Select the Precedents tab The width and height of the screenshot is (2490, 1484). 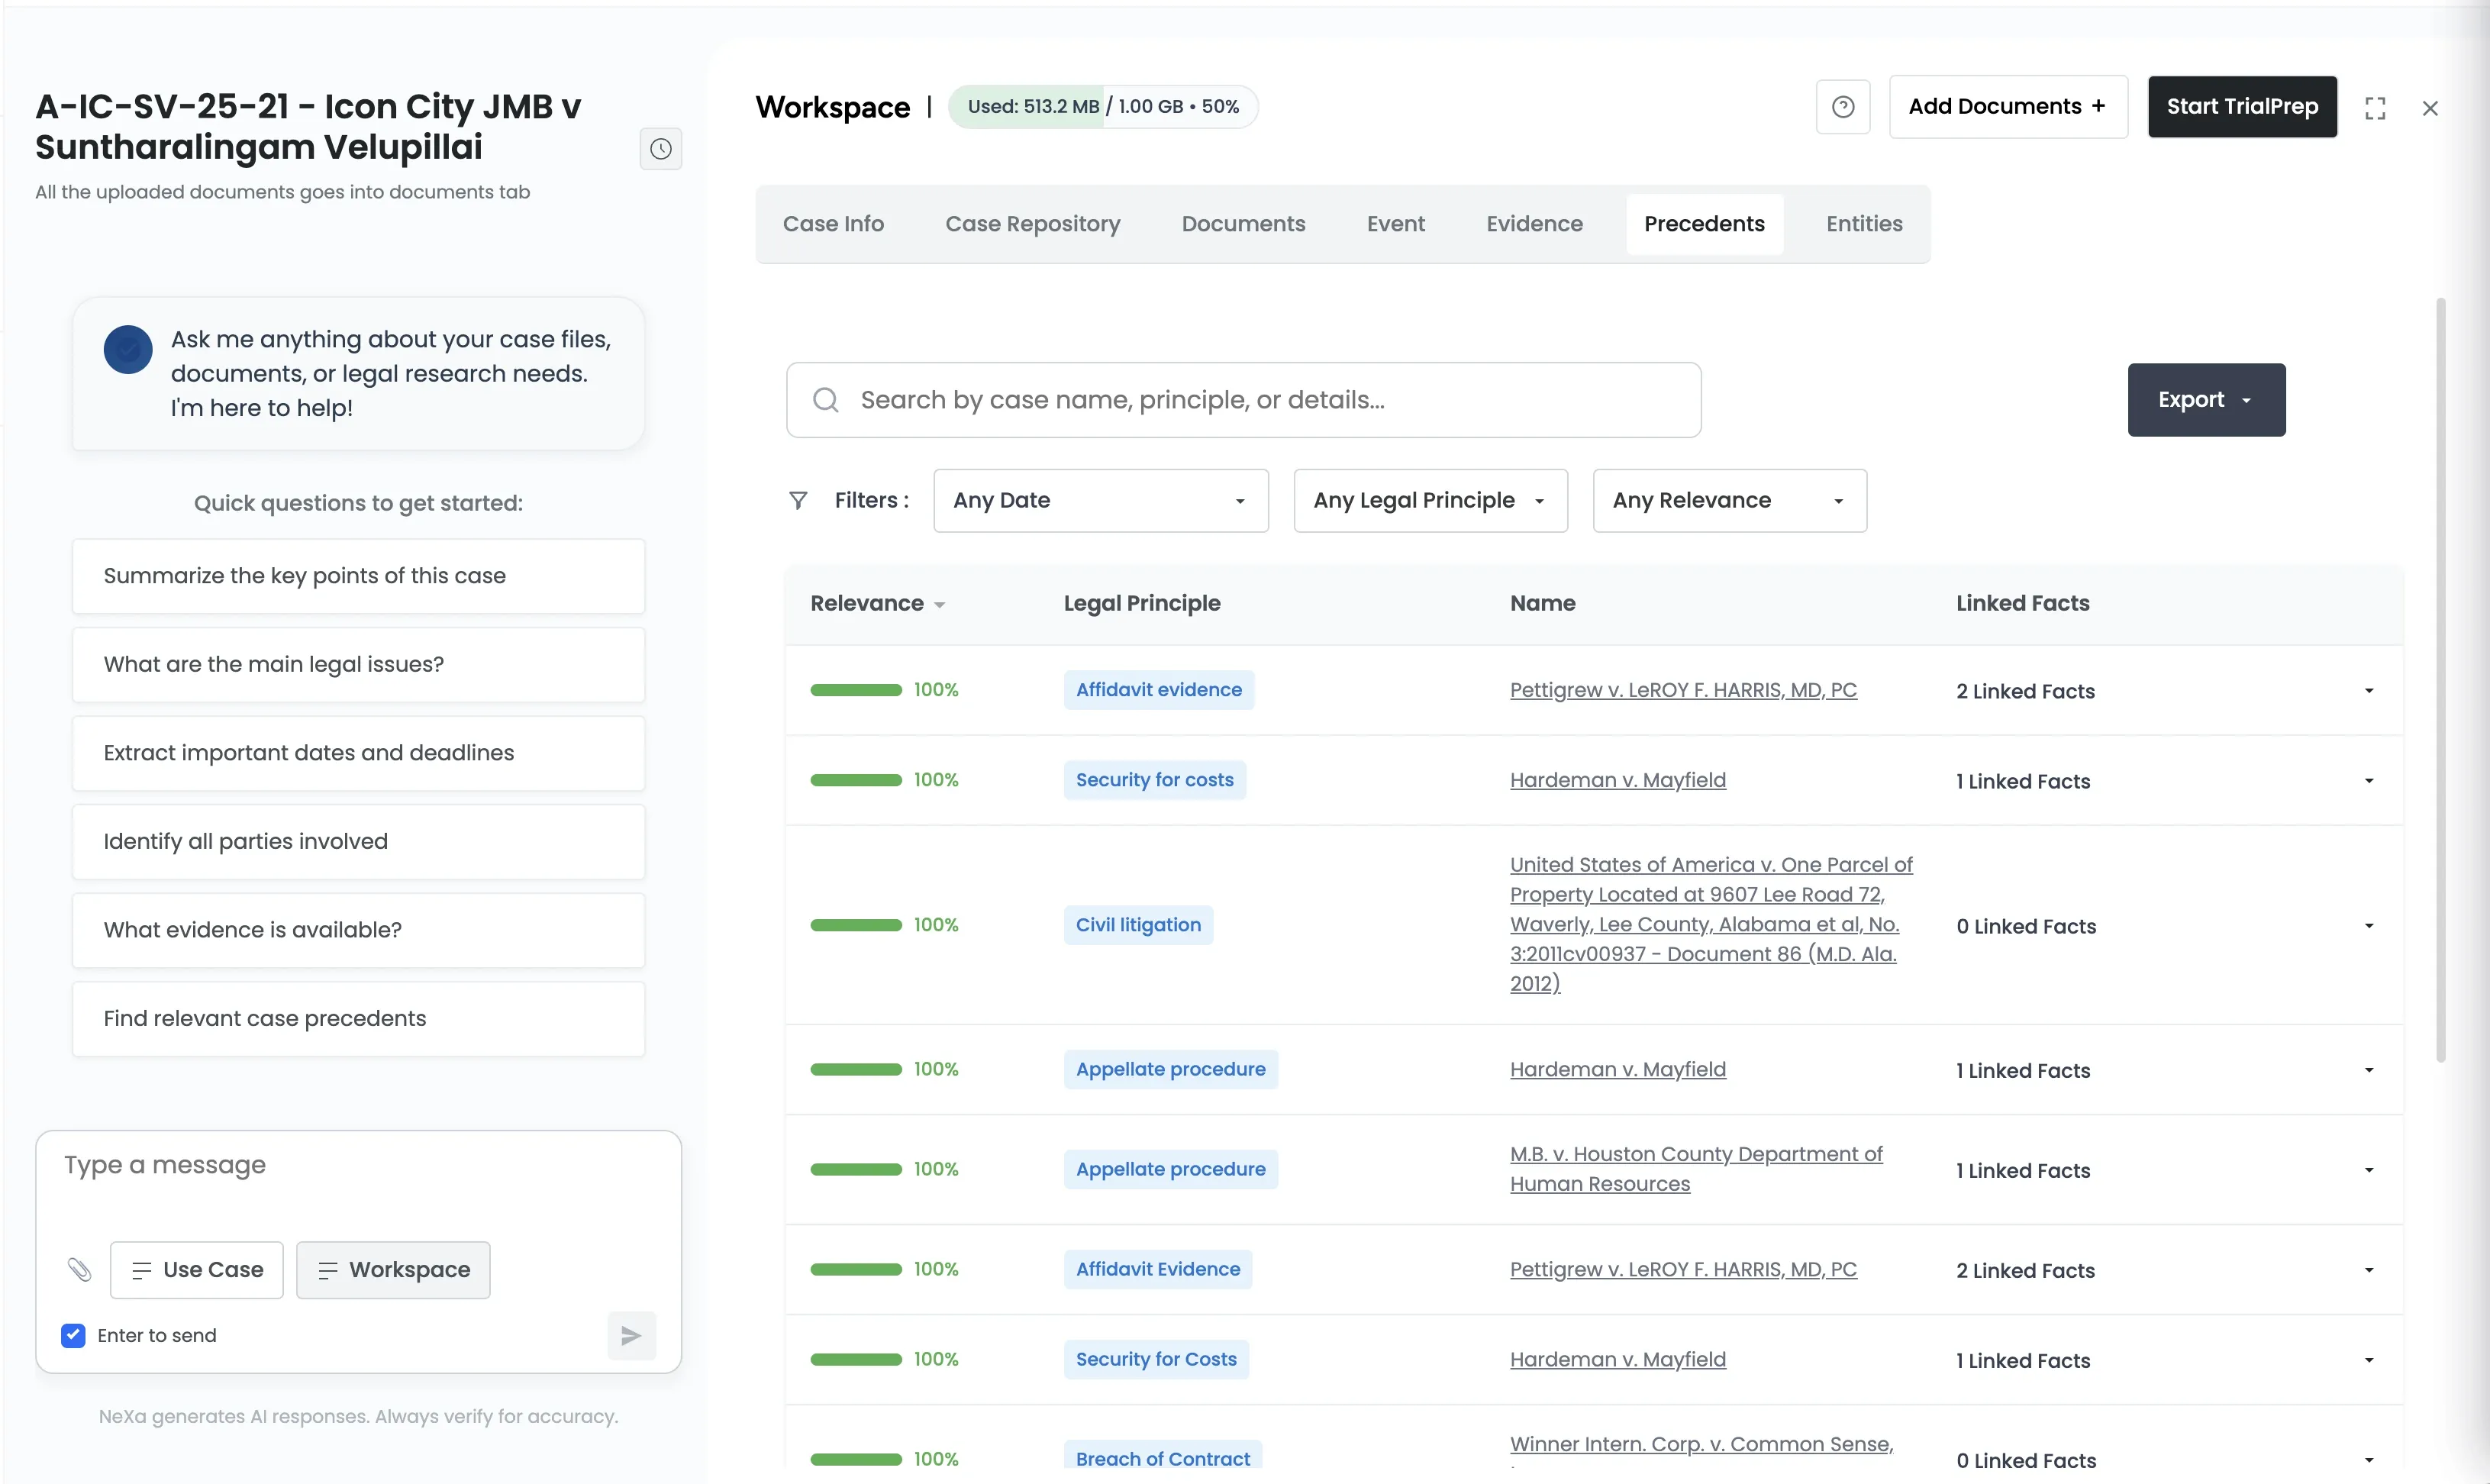(x=1704, y=224)
